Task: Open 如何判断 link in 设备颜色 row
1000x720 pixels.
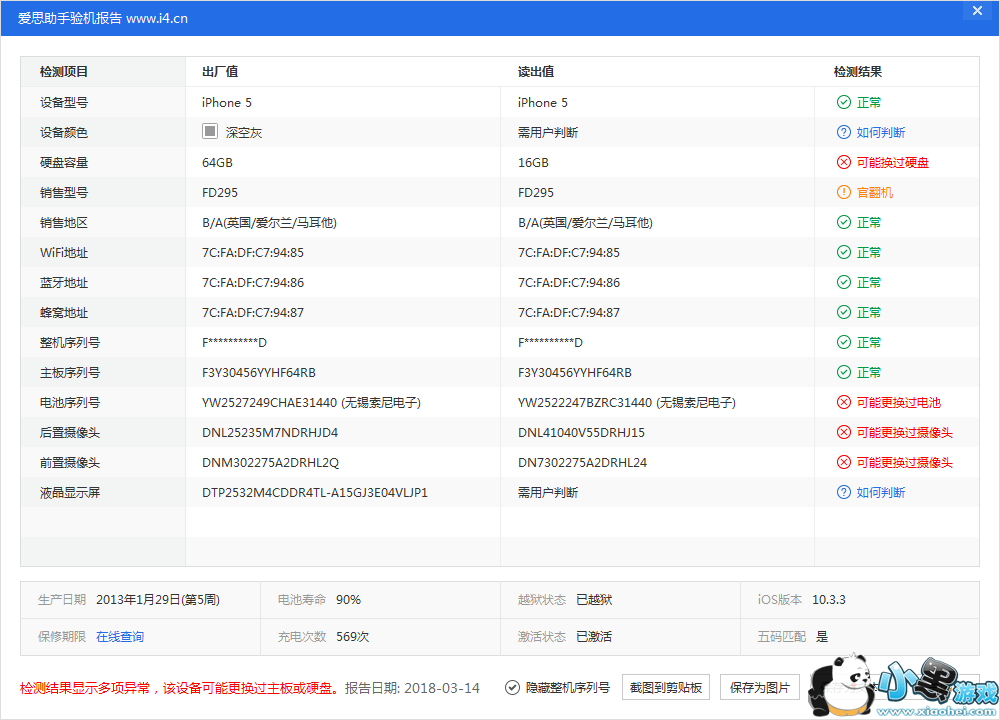Action: click(881, 132)
